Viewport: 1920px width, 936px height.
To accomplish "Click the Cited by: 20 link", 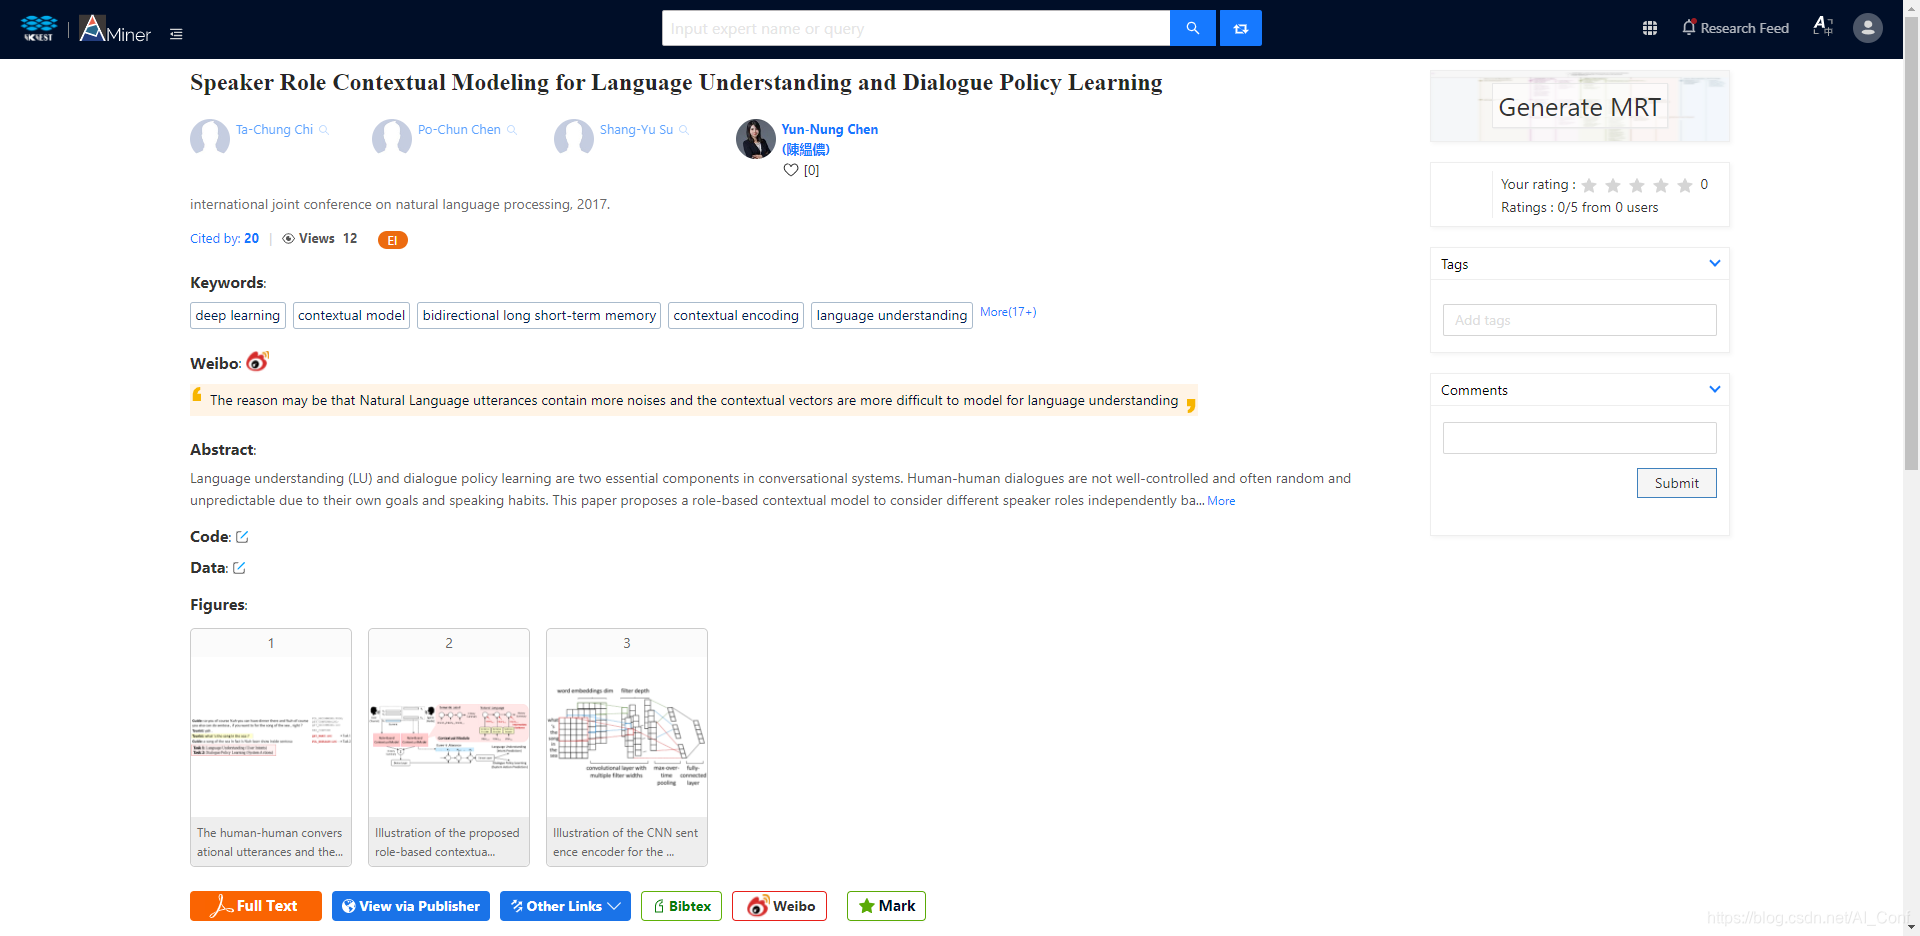I will tap(225, 239).
